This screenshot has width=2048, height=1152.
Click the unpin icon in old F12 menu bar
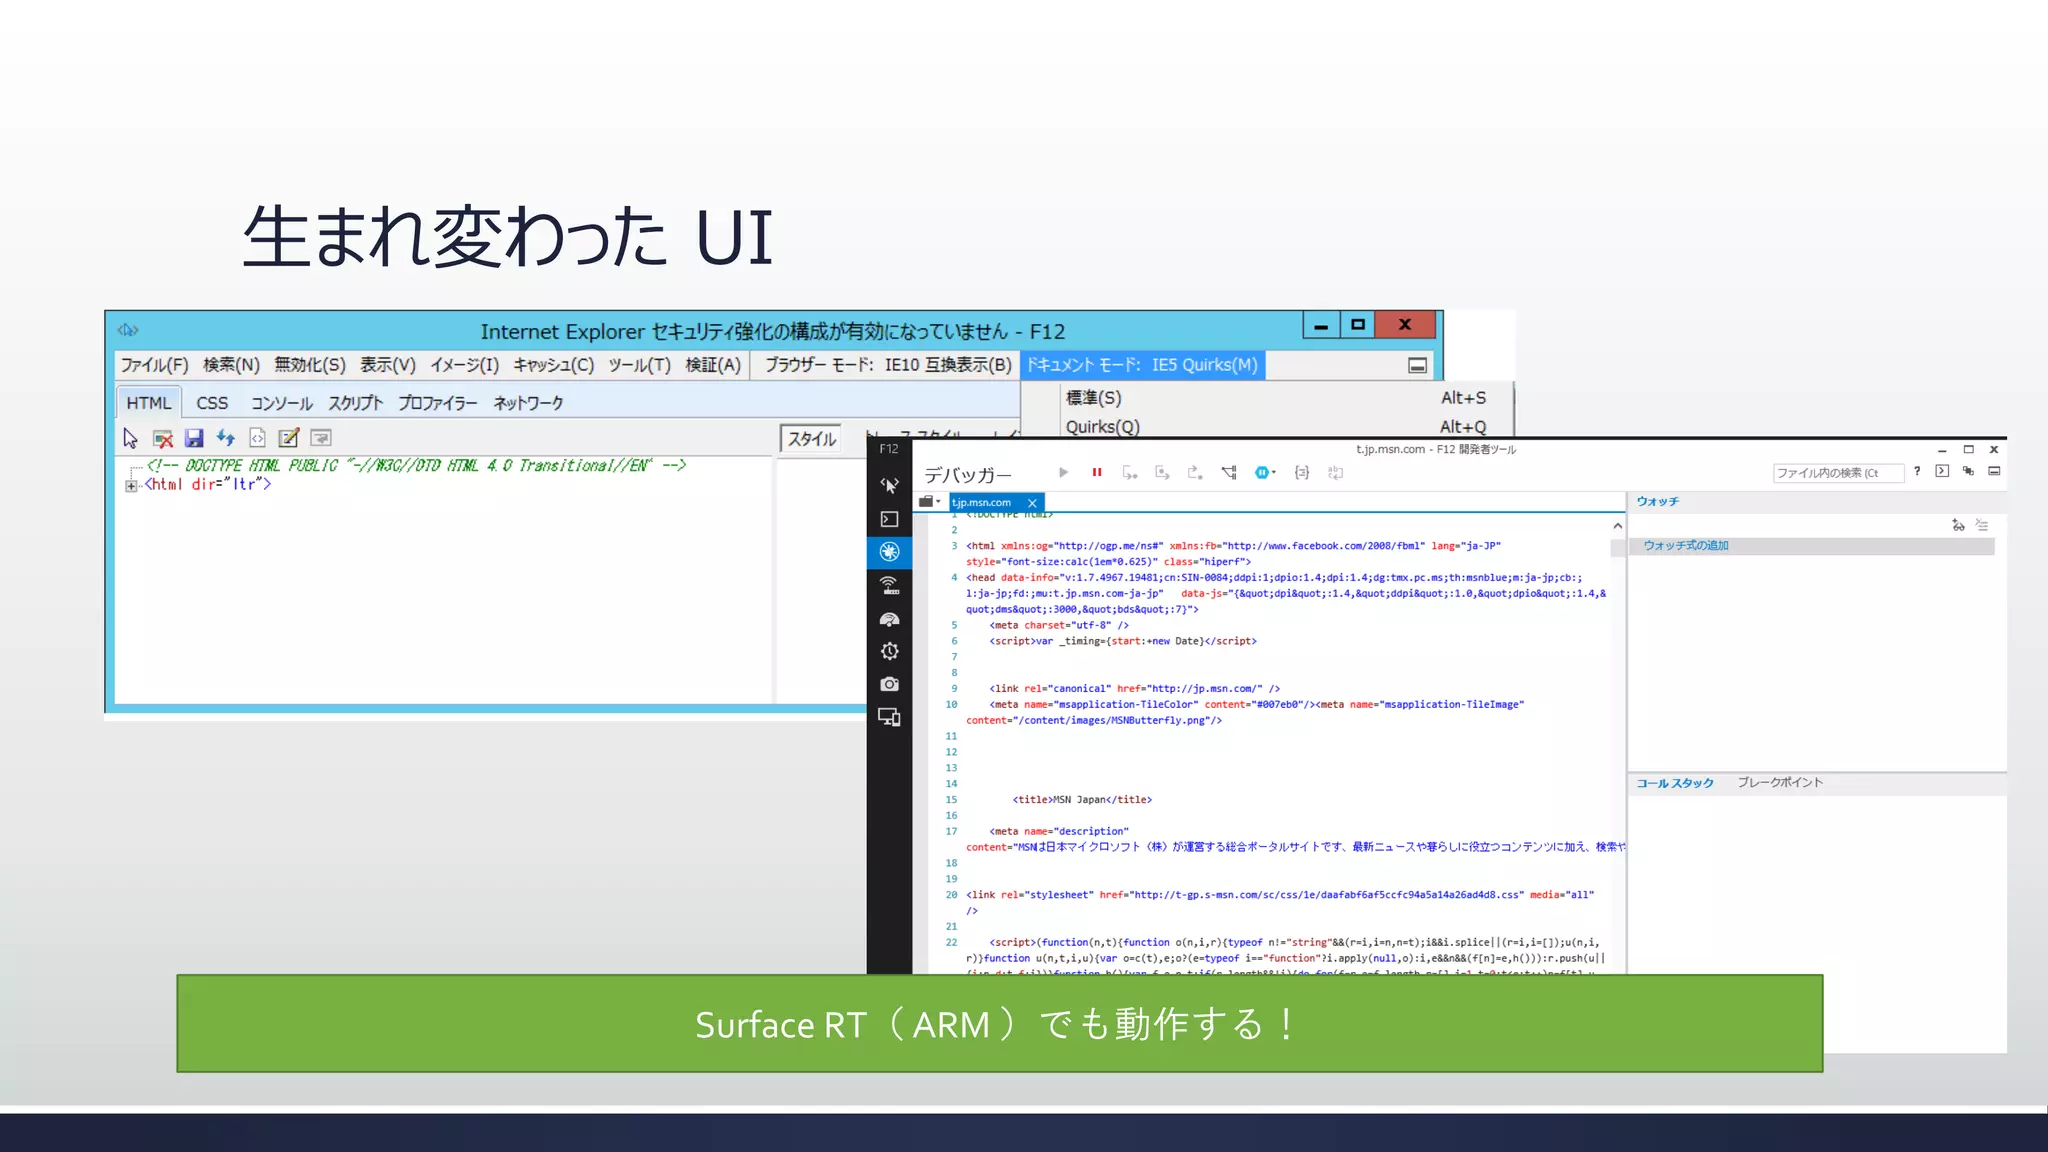pos(1417,366)
